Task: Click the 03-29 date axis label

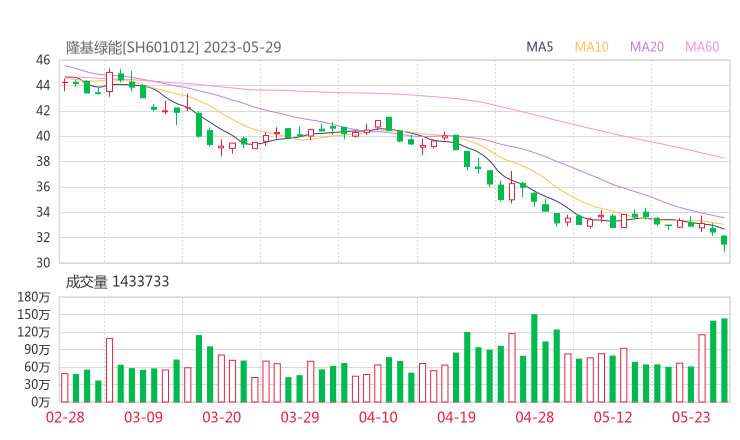Action: point(300,417)
